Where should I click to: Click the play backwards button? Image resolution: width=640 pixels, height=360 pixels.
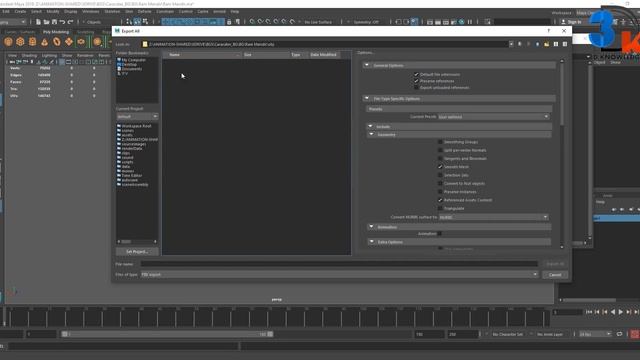pos(613,312)
